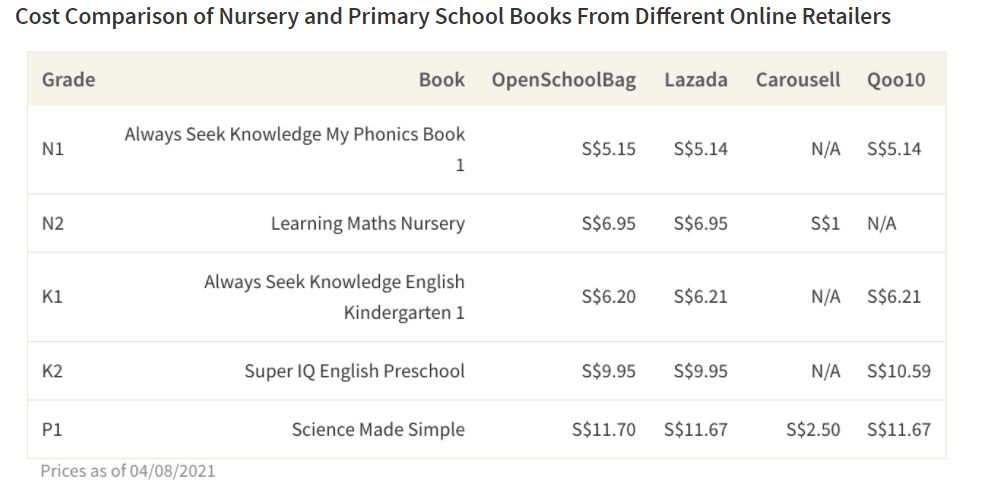
Task: Select the P1 grade cell
Action: (x=53, y=430)
